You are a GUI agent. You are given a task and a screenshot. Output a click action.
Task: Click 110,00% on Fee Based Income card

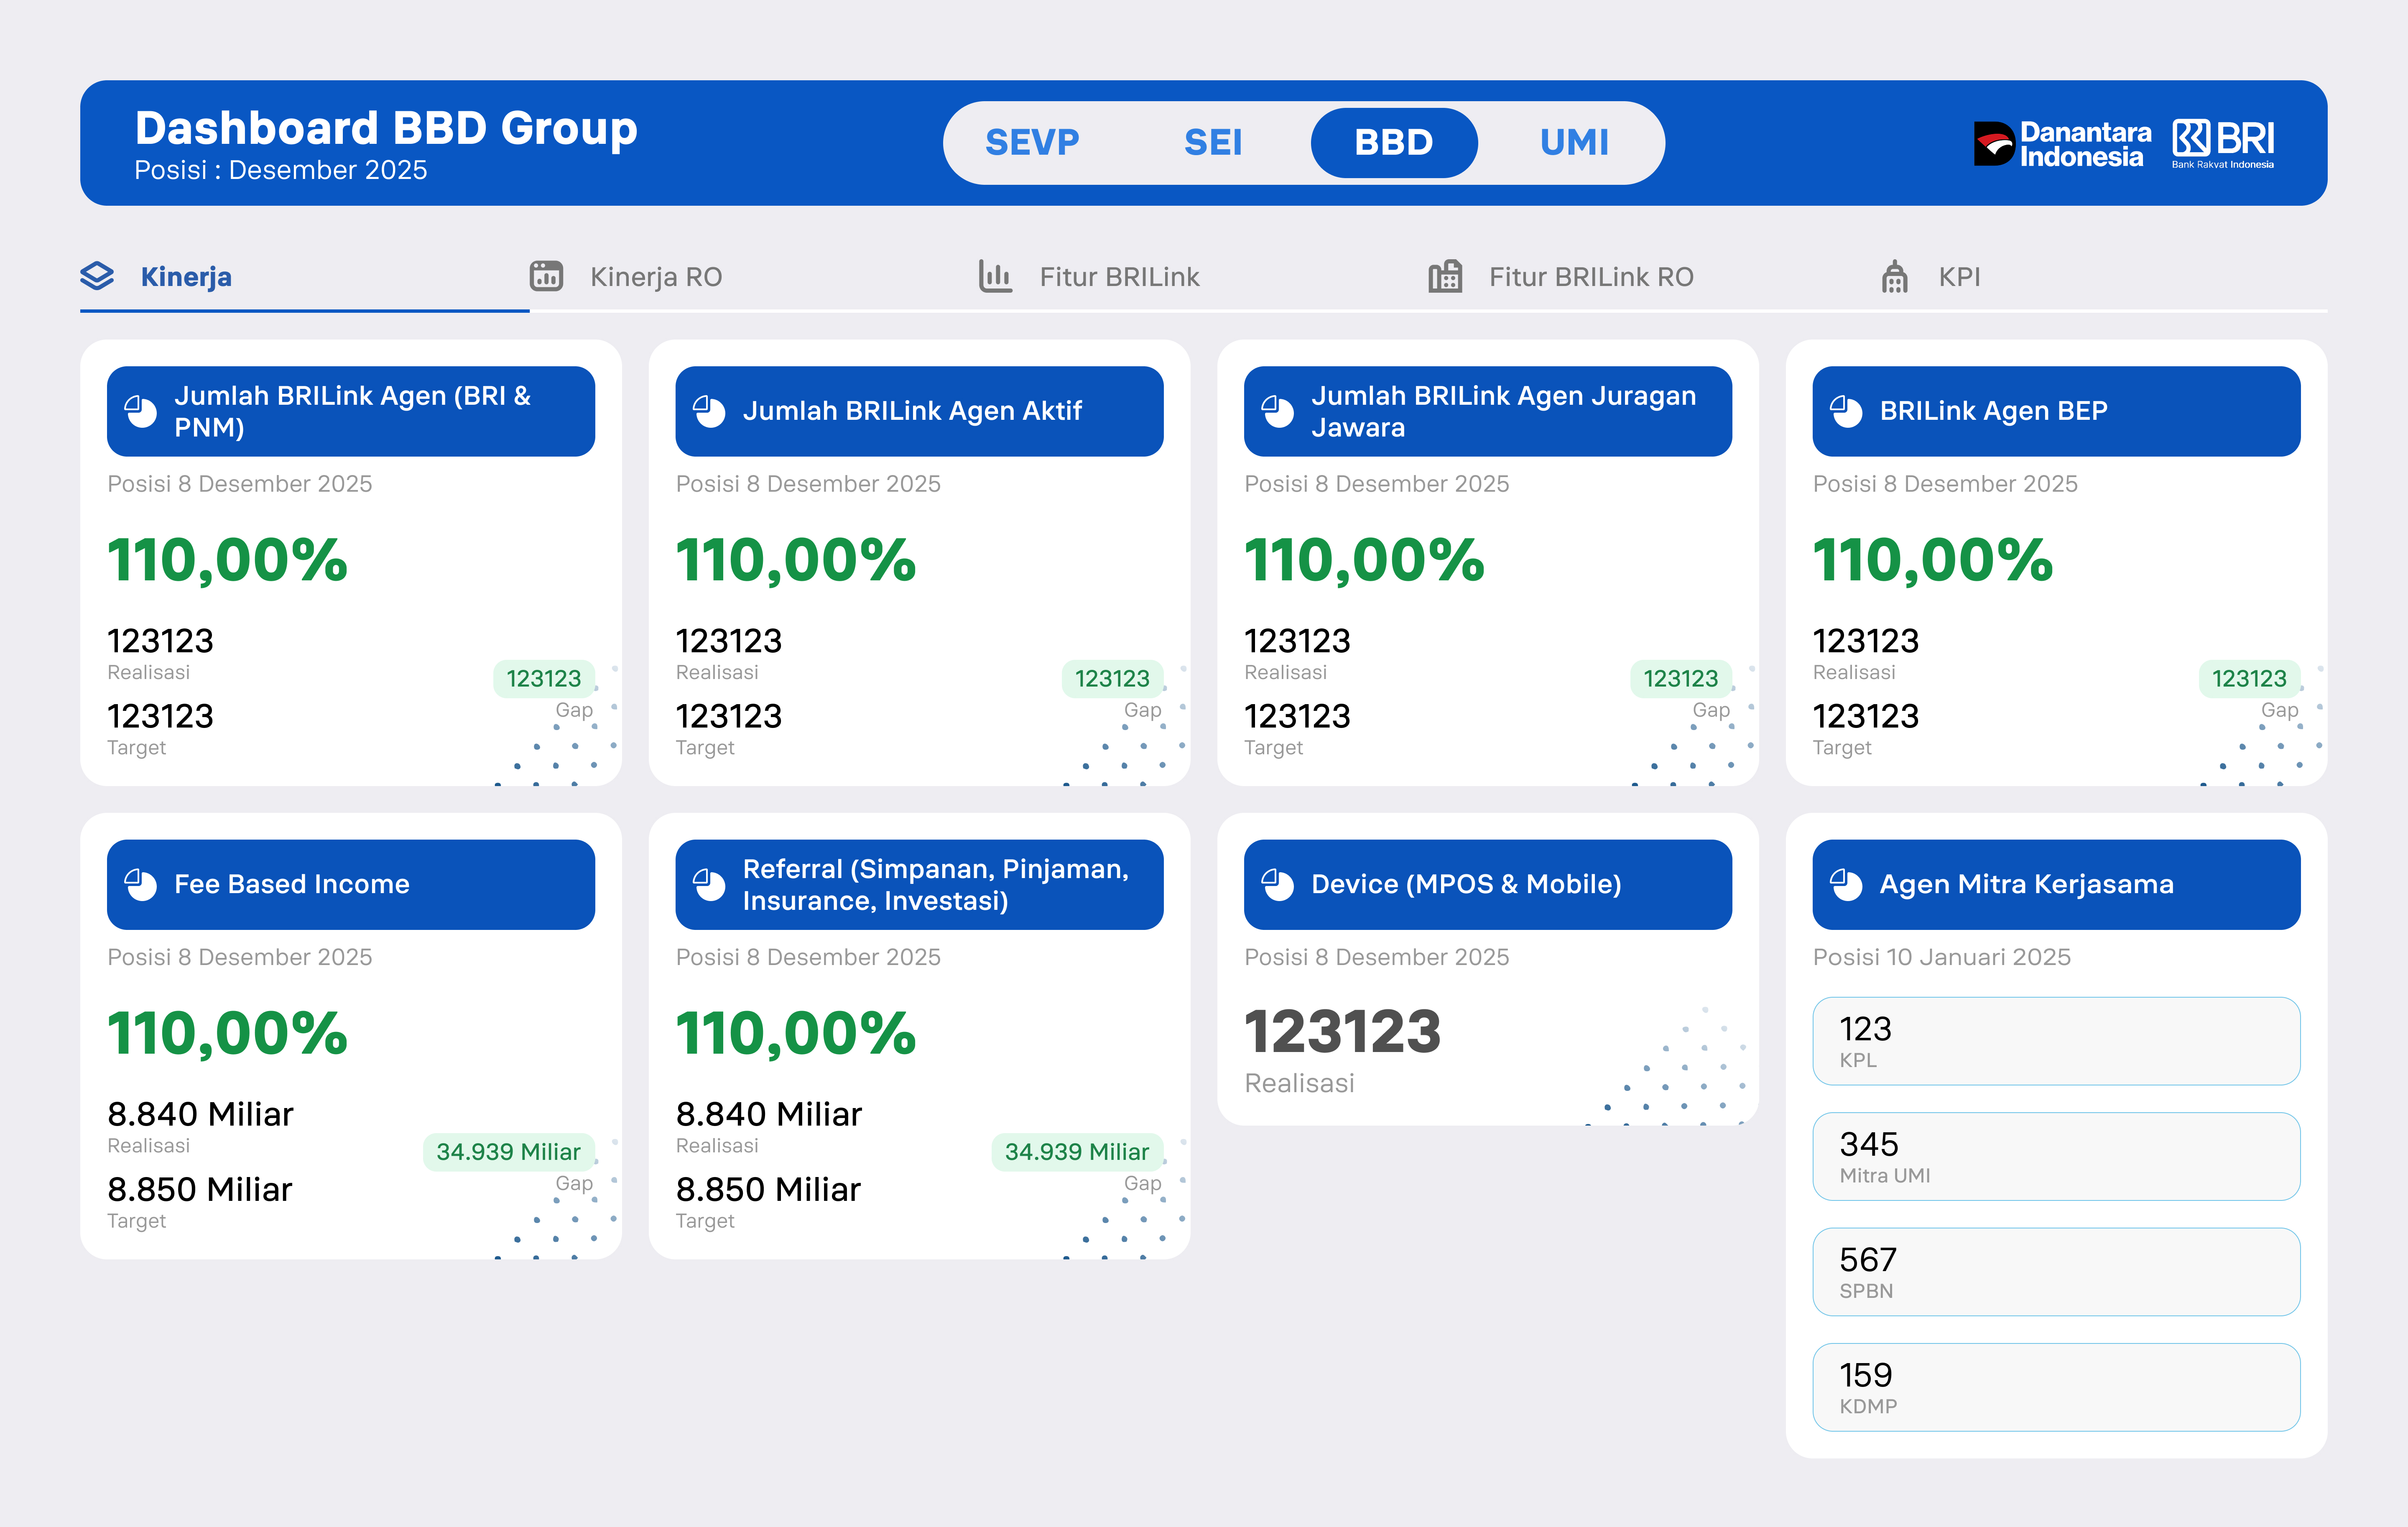pyautogui.click(x=228, y=1033)
